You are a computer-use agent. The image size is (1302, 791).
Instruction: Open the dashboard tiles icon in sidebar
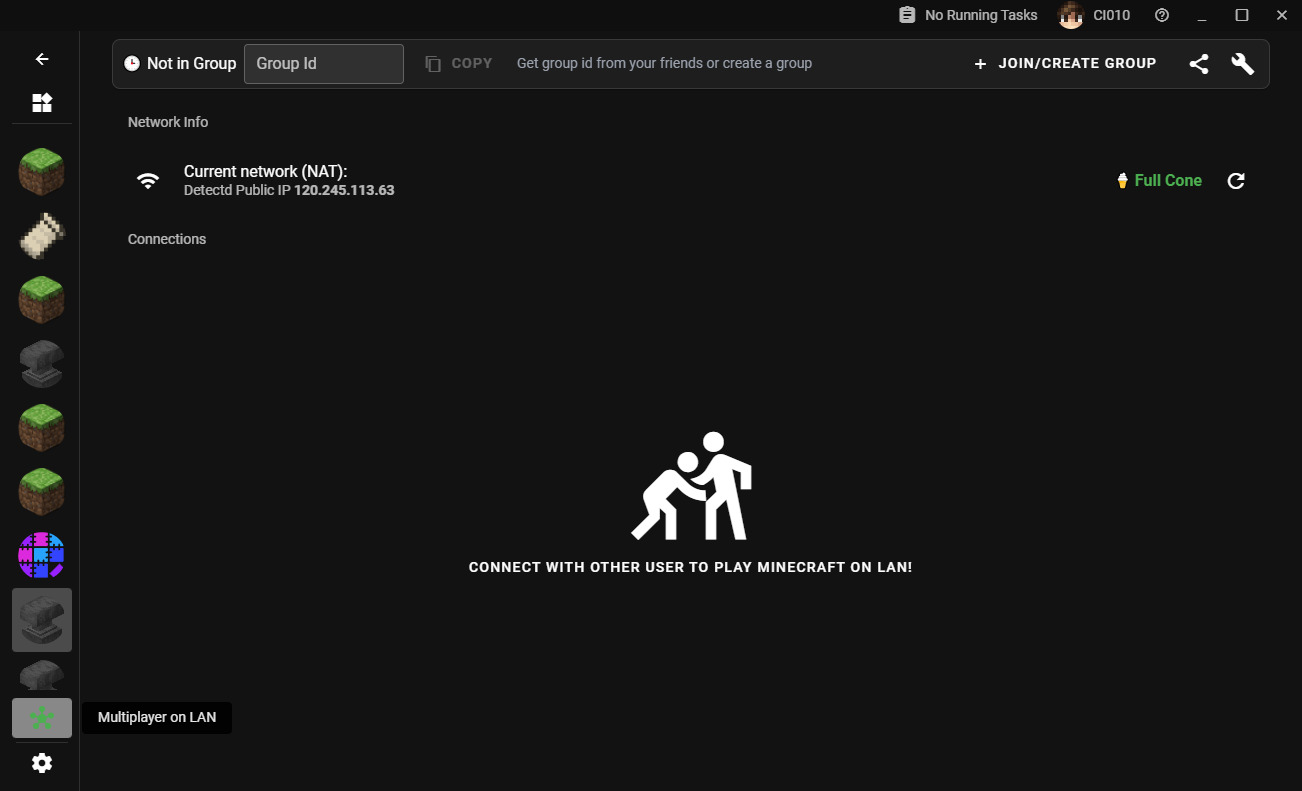(x=42, y=103)
